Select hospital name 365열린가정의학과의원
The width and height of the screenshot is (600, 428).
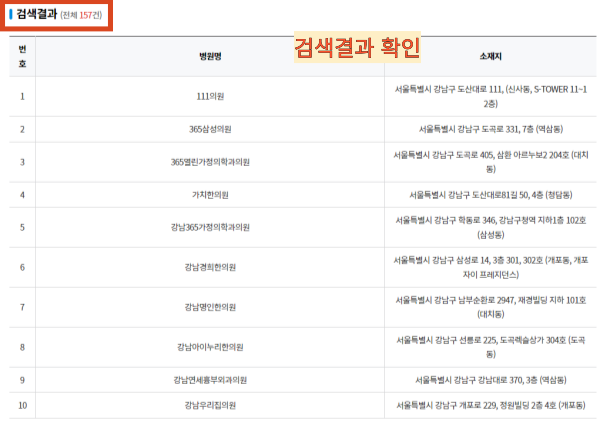pos(210,162)
